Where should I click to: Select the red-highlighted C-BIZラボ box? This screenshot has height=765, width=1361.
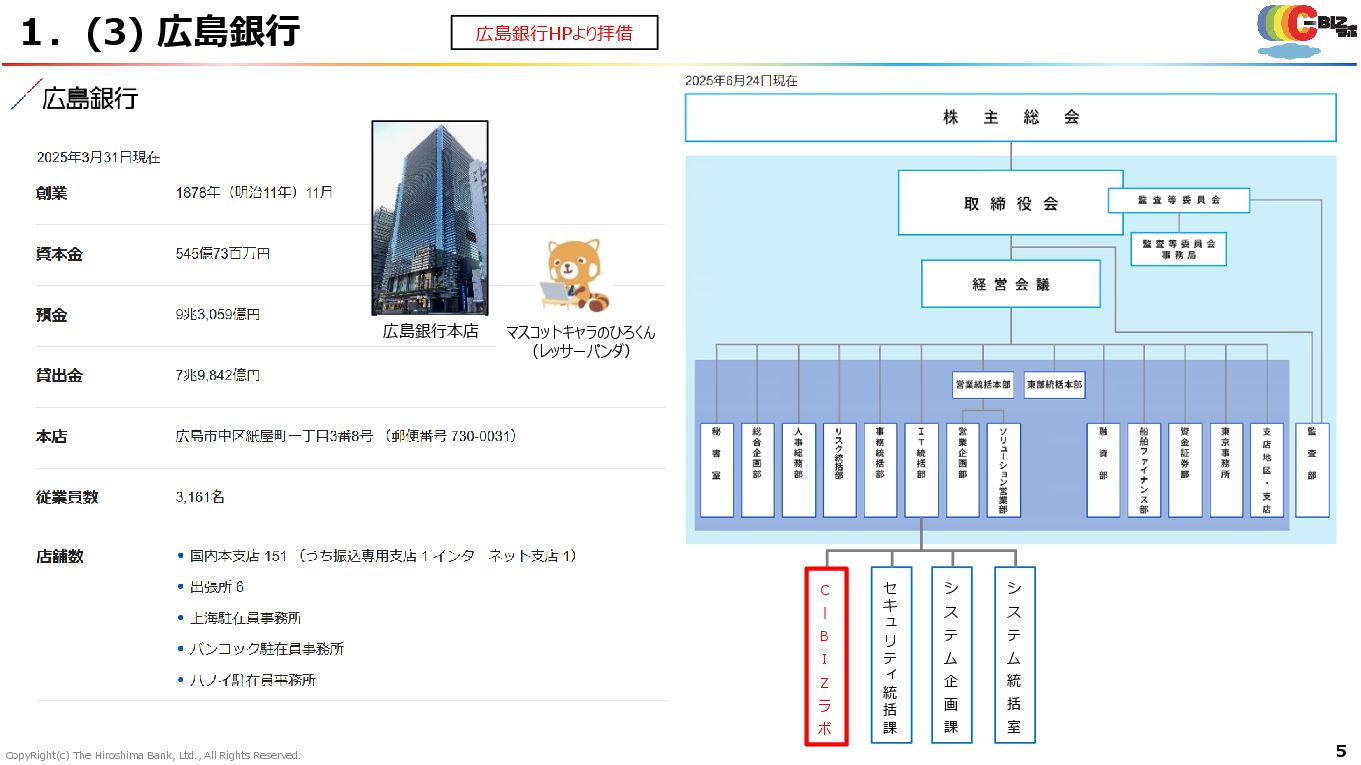826,657
